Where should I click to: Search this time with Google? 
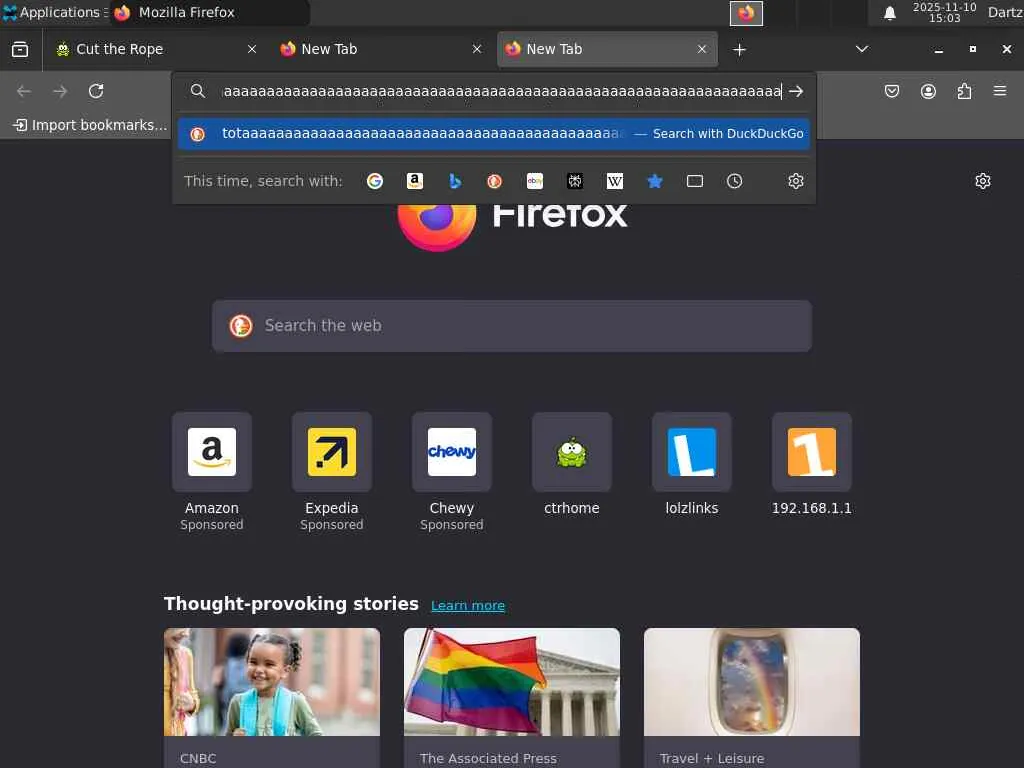[x=375, y=181]
